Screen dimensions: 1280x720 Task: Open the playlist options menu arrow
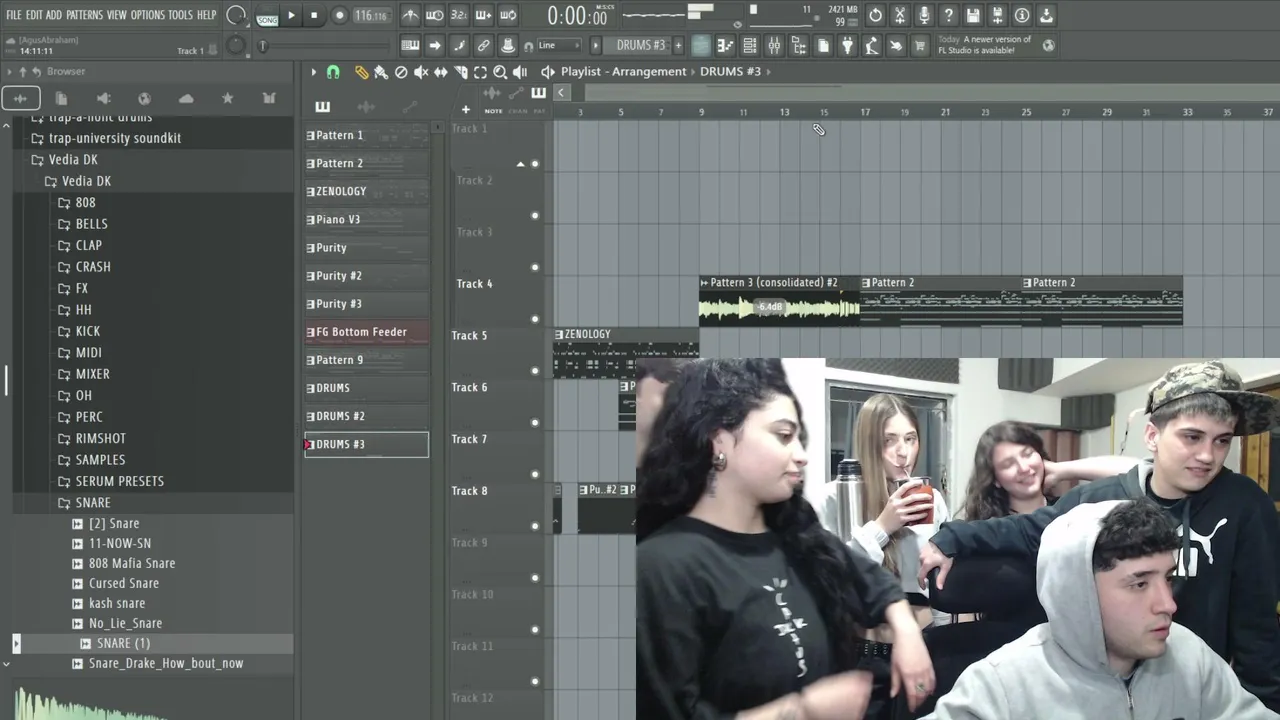pos(313,72)
